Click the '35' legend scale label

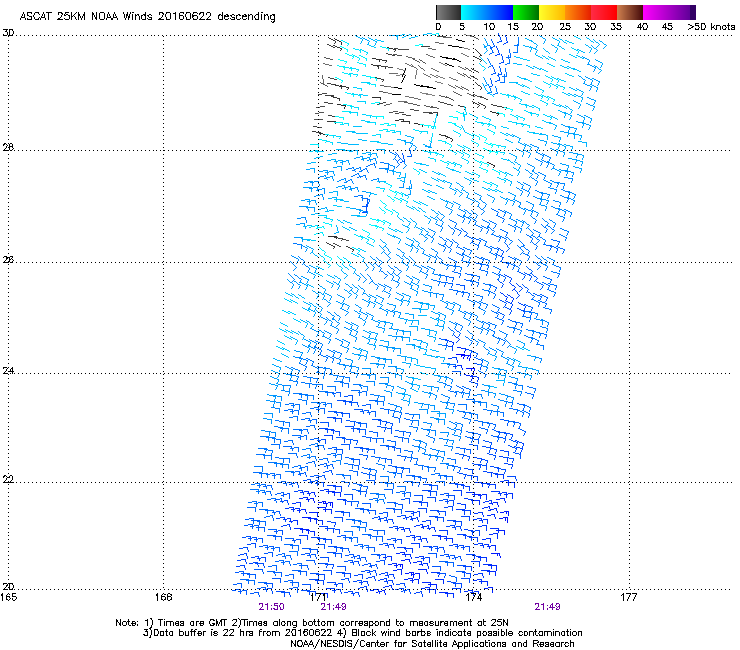coord(616,27)
